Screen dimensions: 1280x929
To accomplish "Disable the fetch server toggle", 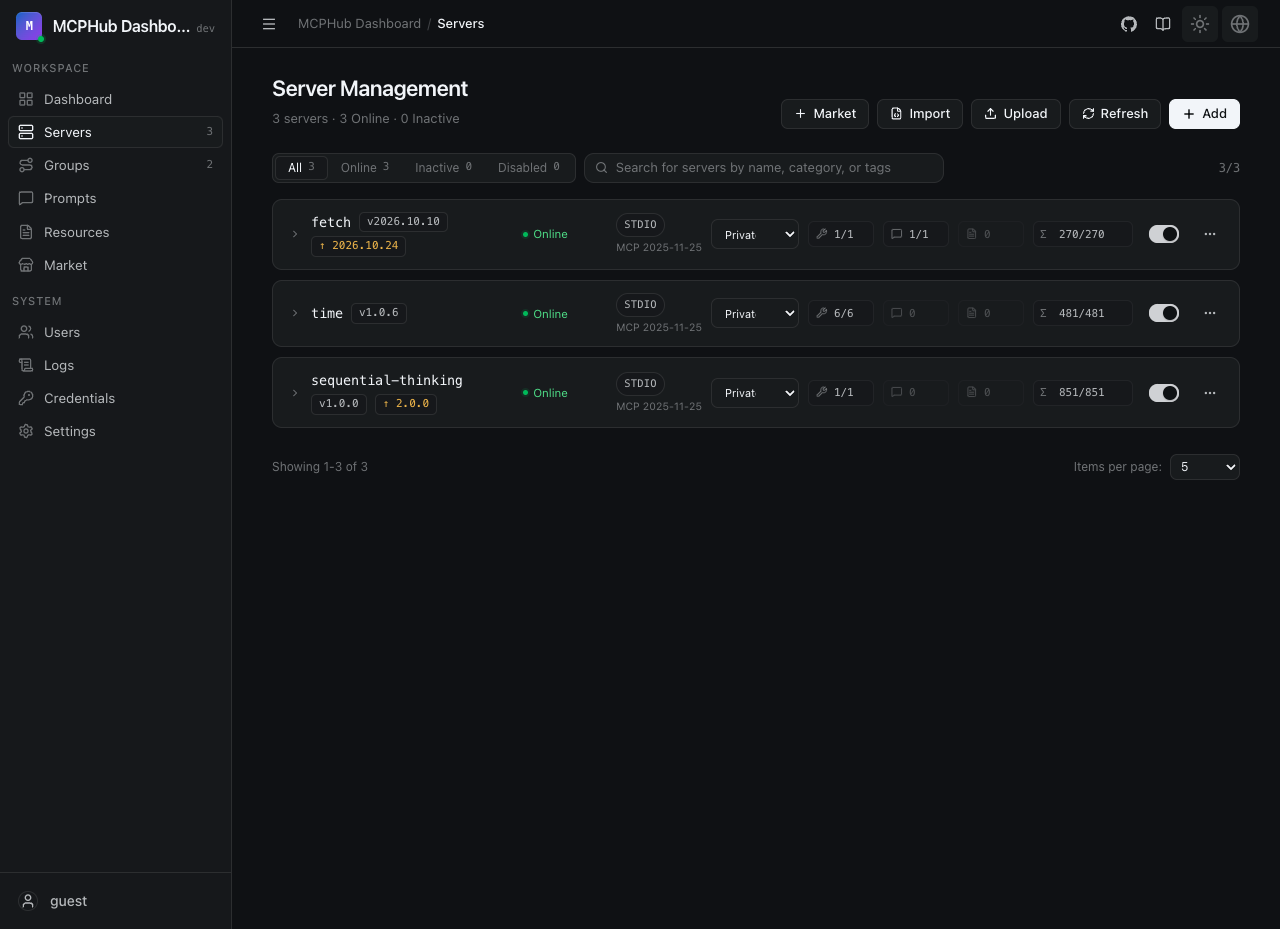I will pos(1164,234).
